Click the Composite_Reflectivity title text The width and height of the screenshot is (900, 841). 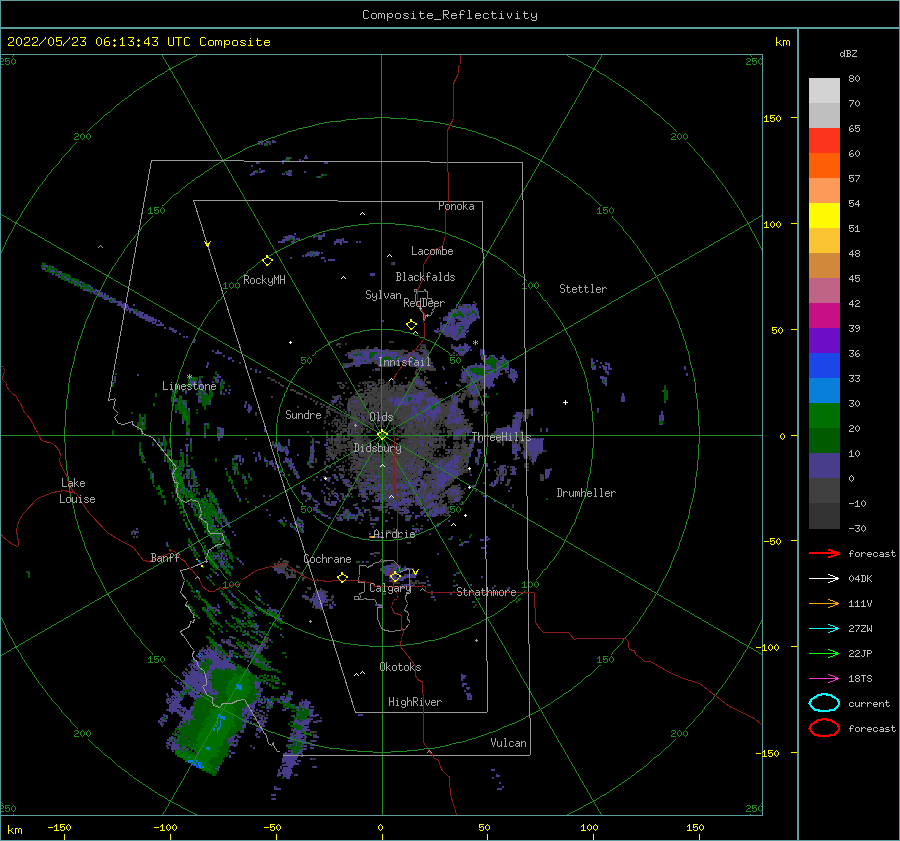tap(450, 15)
